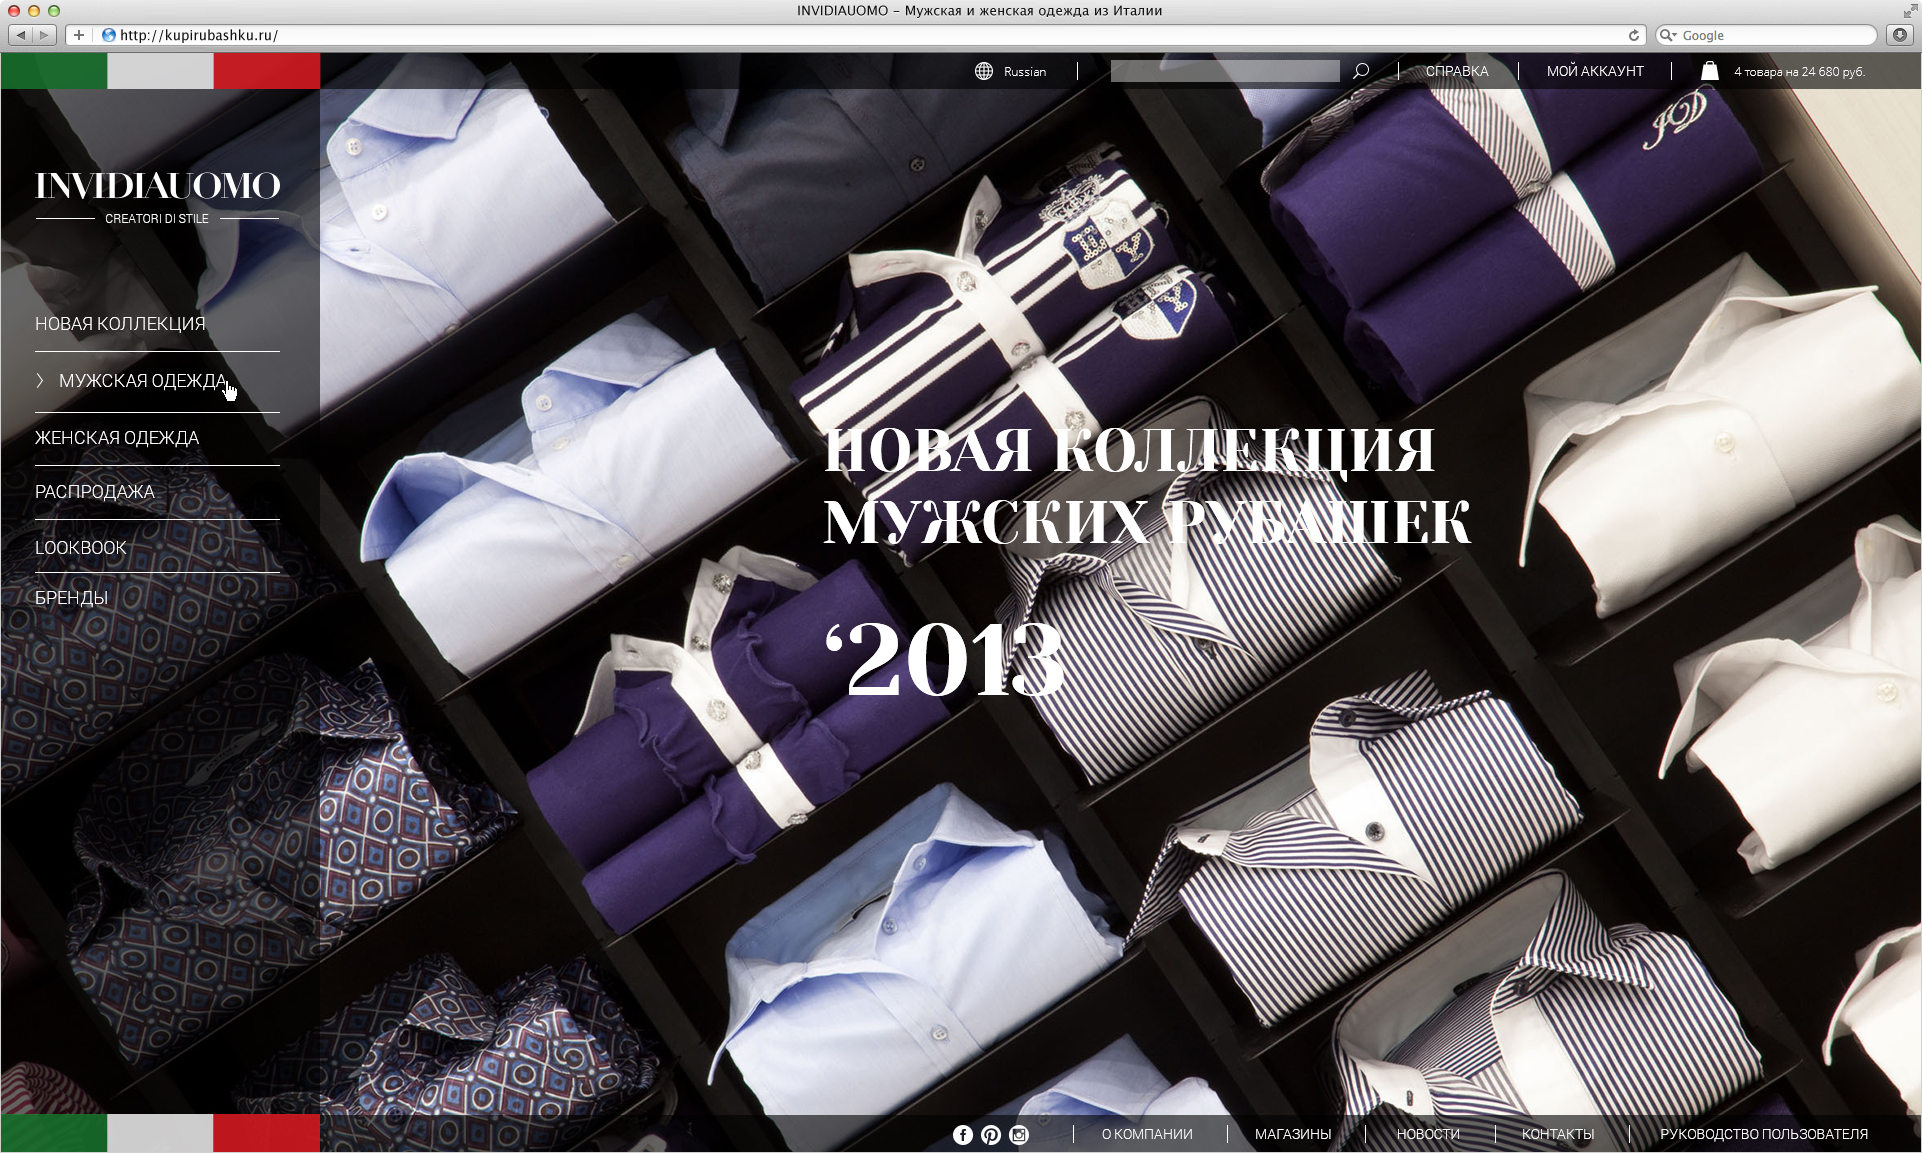The width and height of the screenshot is (1922, 1153).
Task: Click the site search input field
Action: pos(1225,71)
